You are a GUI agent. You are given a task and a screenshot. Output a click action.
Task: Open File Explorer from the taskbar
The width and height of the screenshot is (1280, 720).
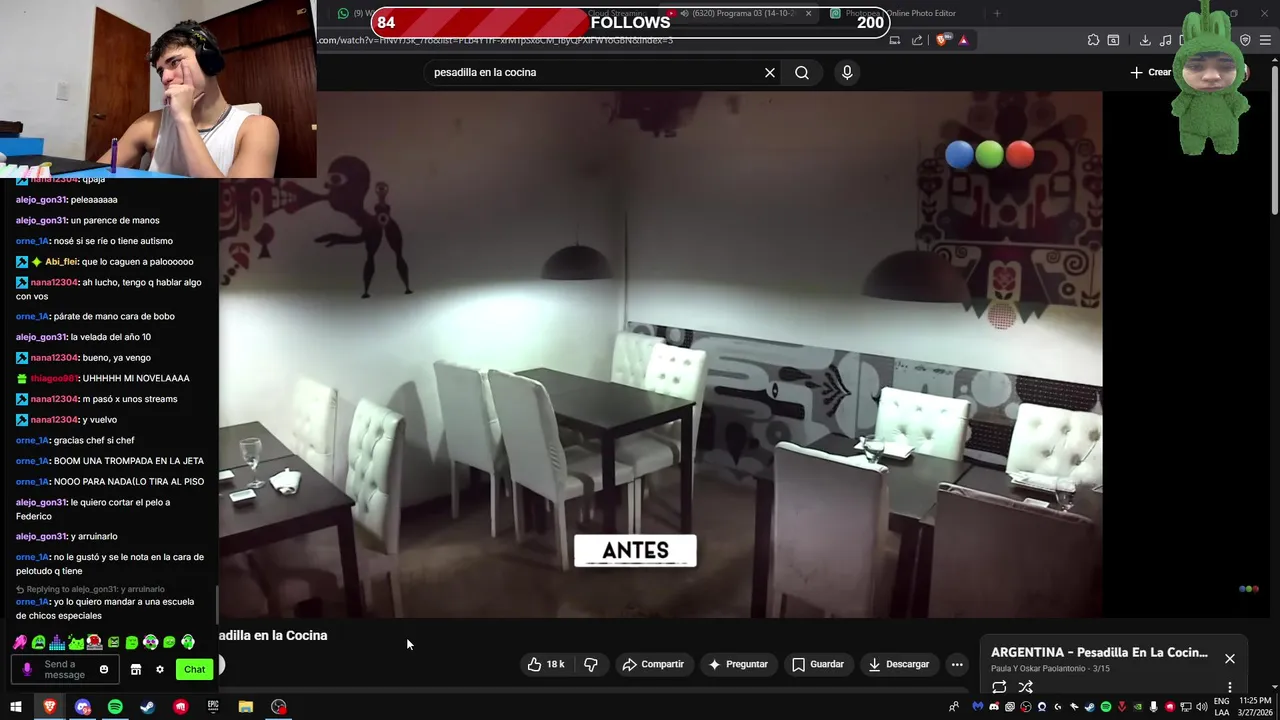[x=246, y=707]
